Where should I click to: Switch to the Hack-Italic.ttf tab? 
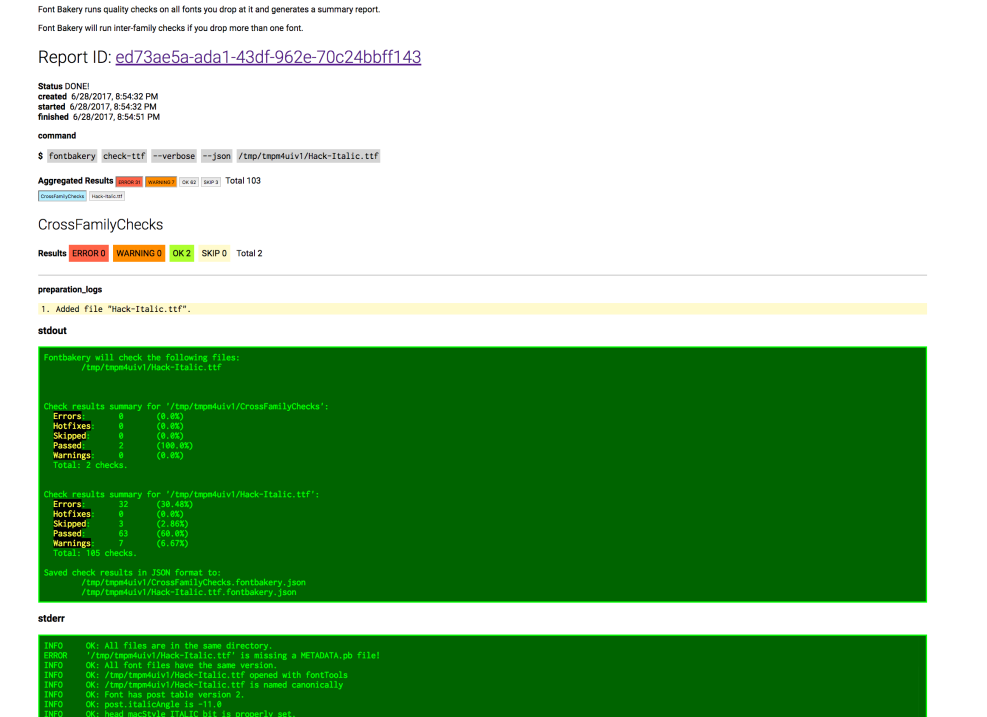tap(121, 196)
